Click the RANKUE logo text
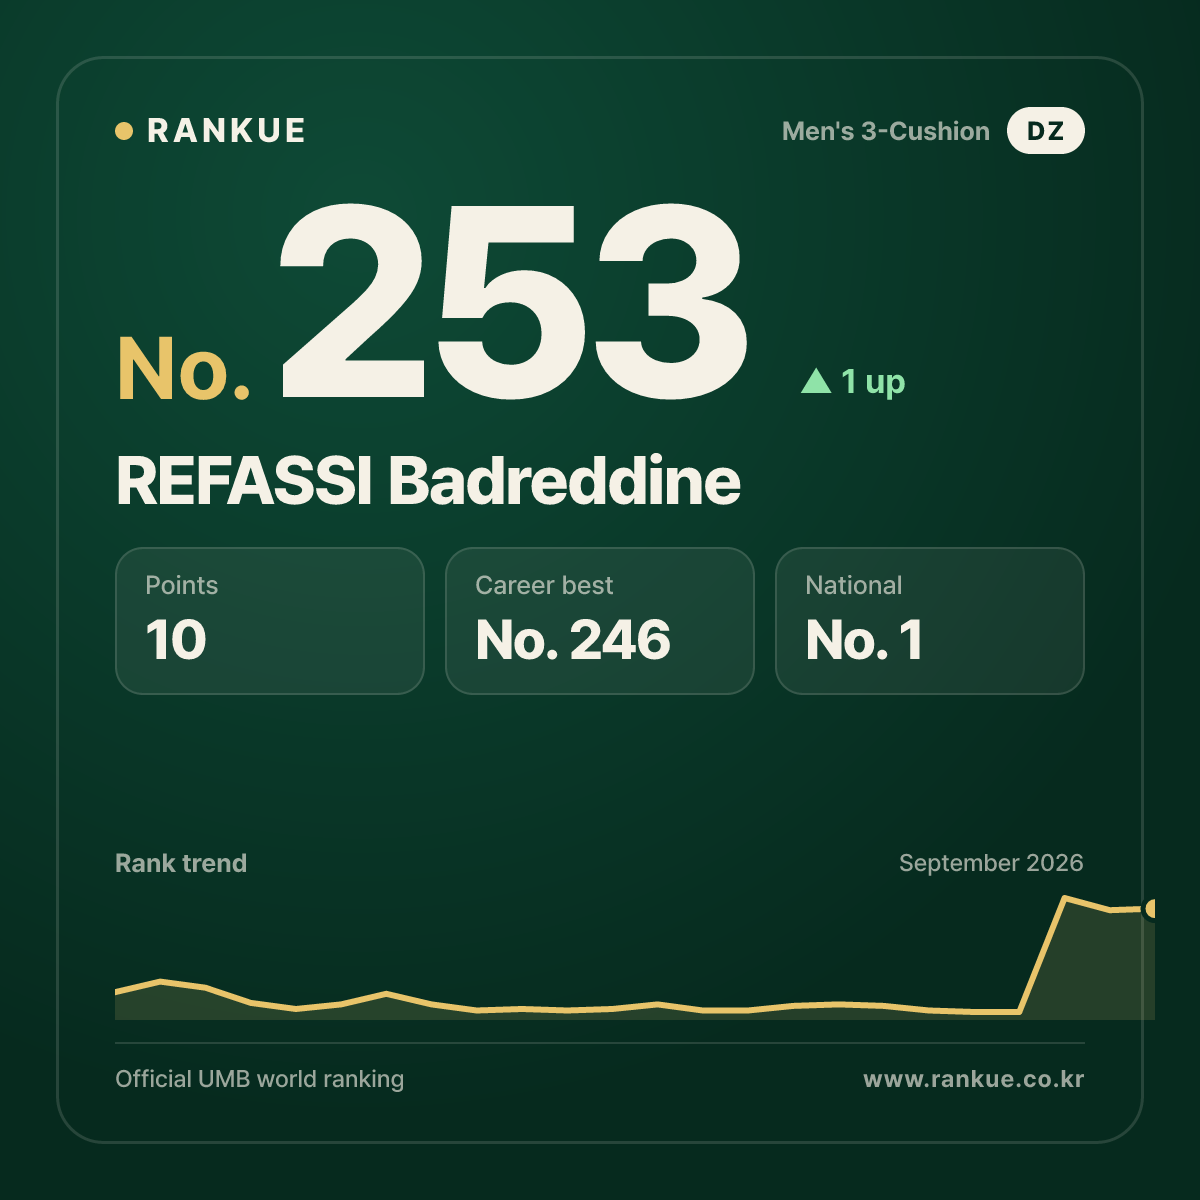Viewport: 1200px width, 1200px height. coord(226,131)
